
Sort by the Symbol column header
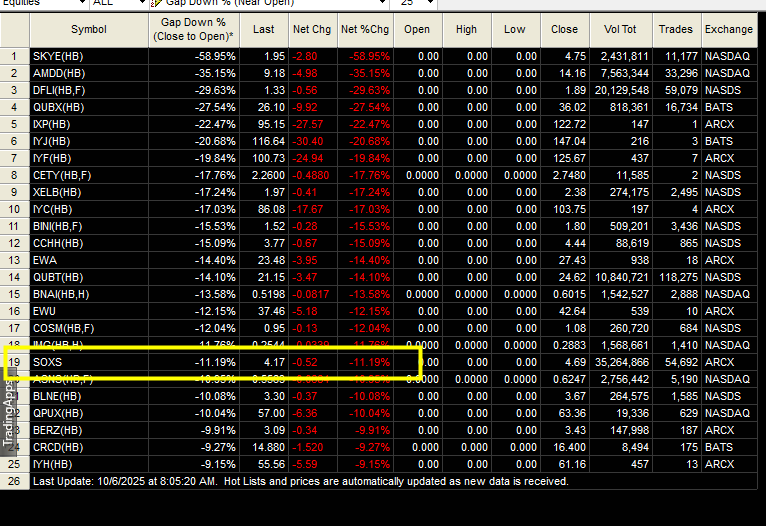pos(88,29)
